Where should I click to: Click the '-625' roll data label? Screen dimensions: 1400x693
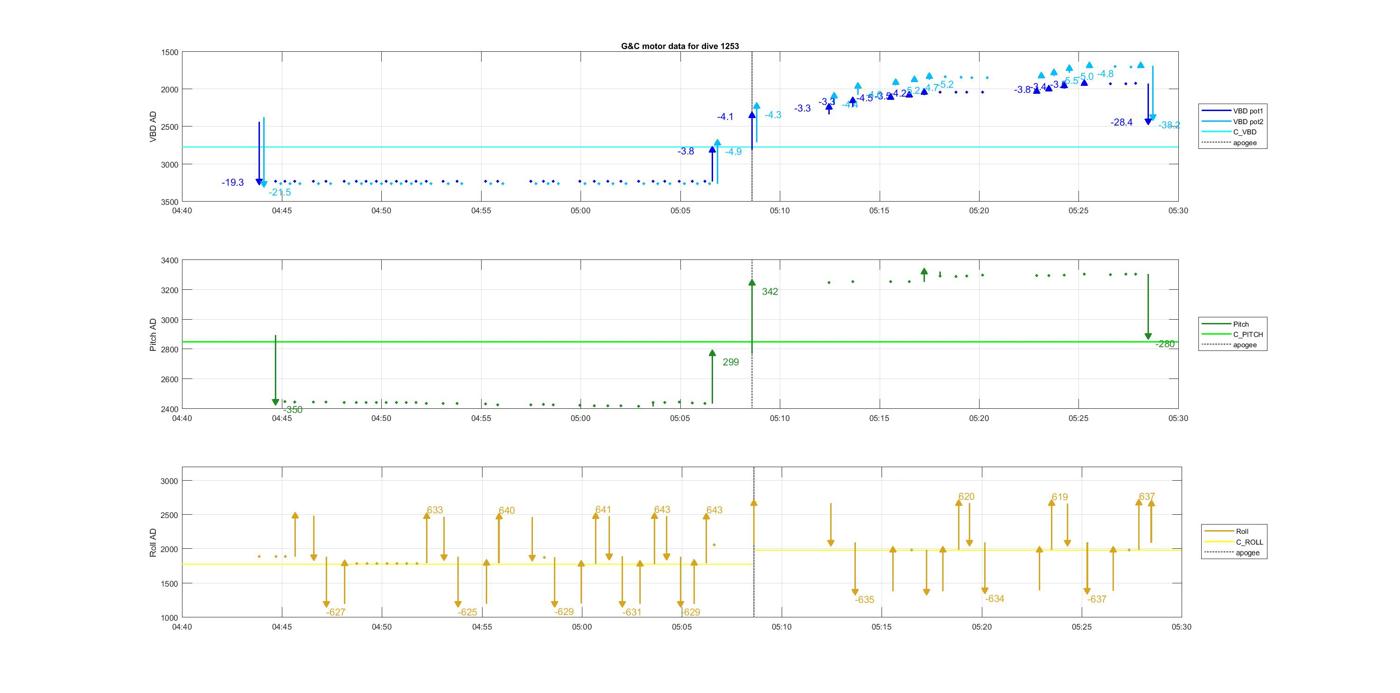coord(468,612)
